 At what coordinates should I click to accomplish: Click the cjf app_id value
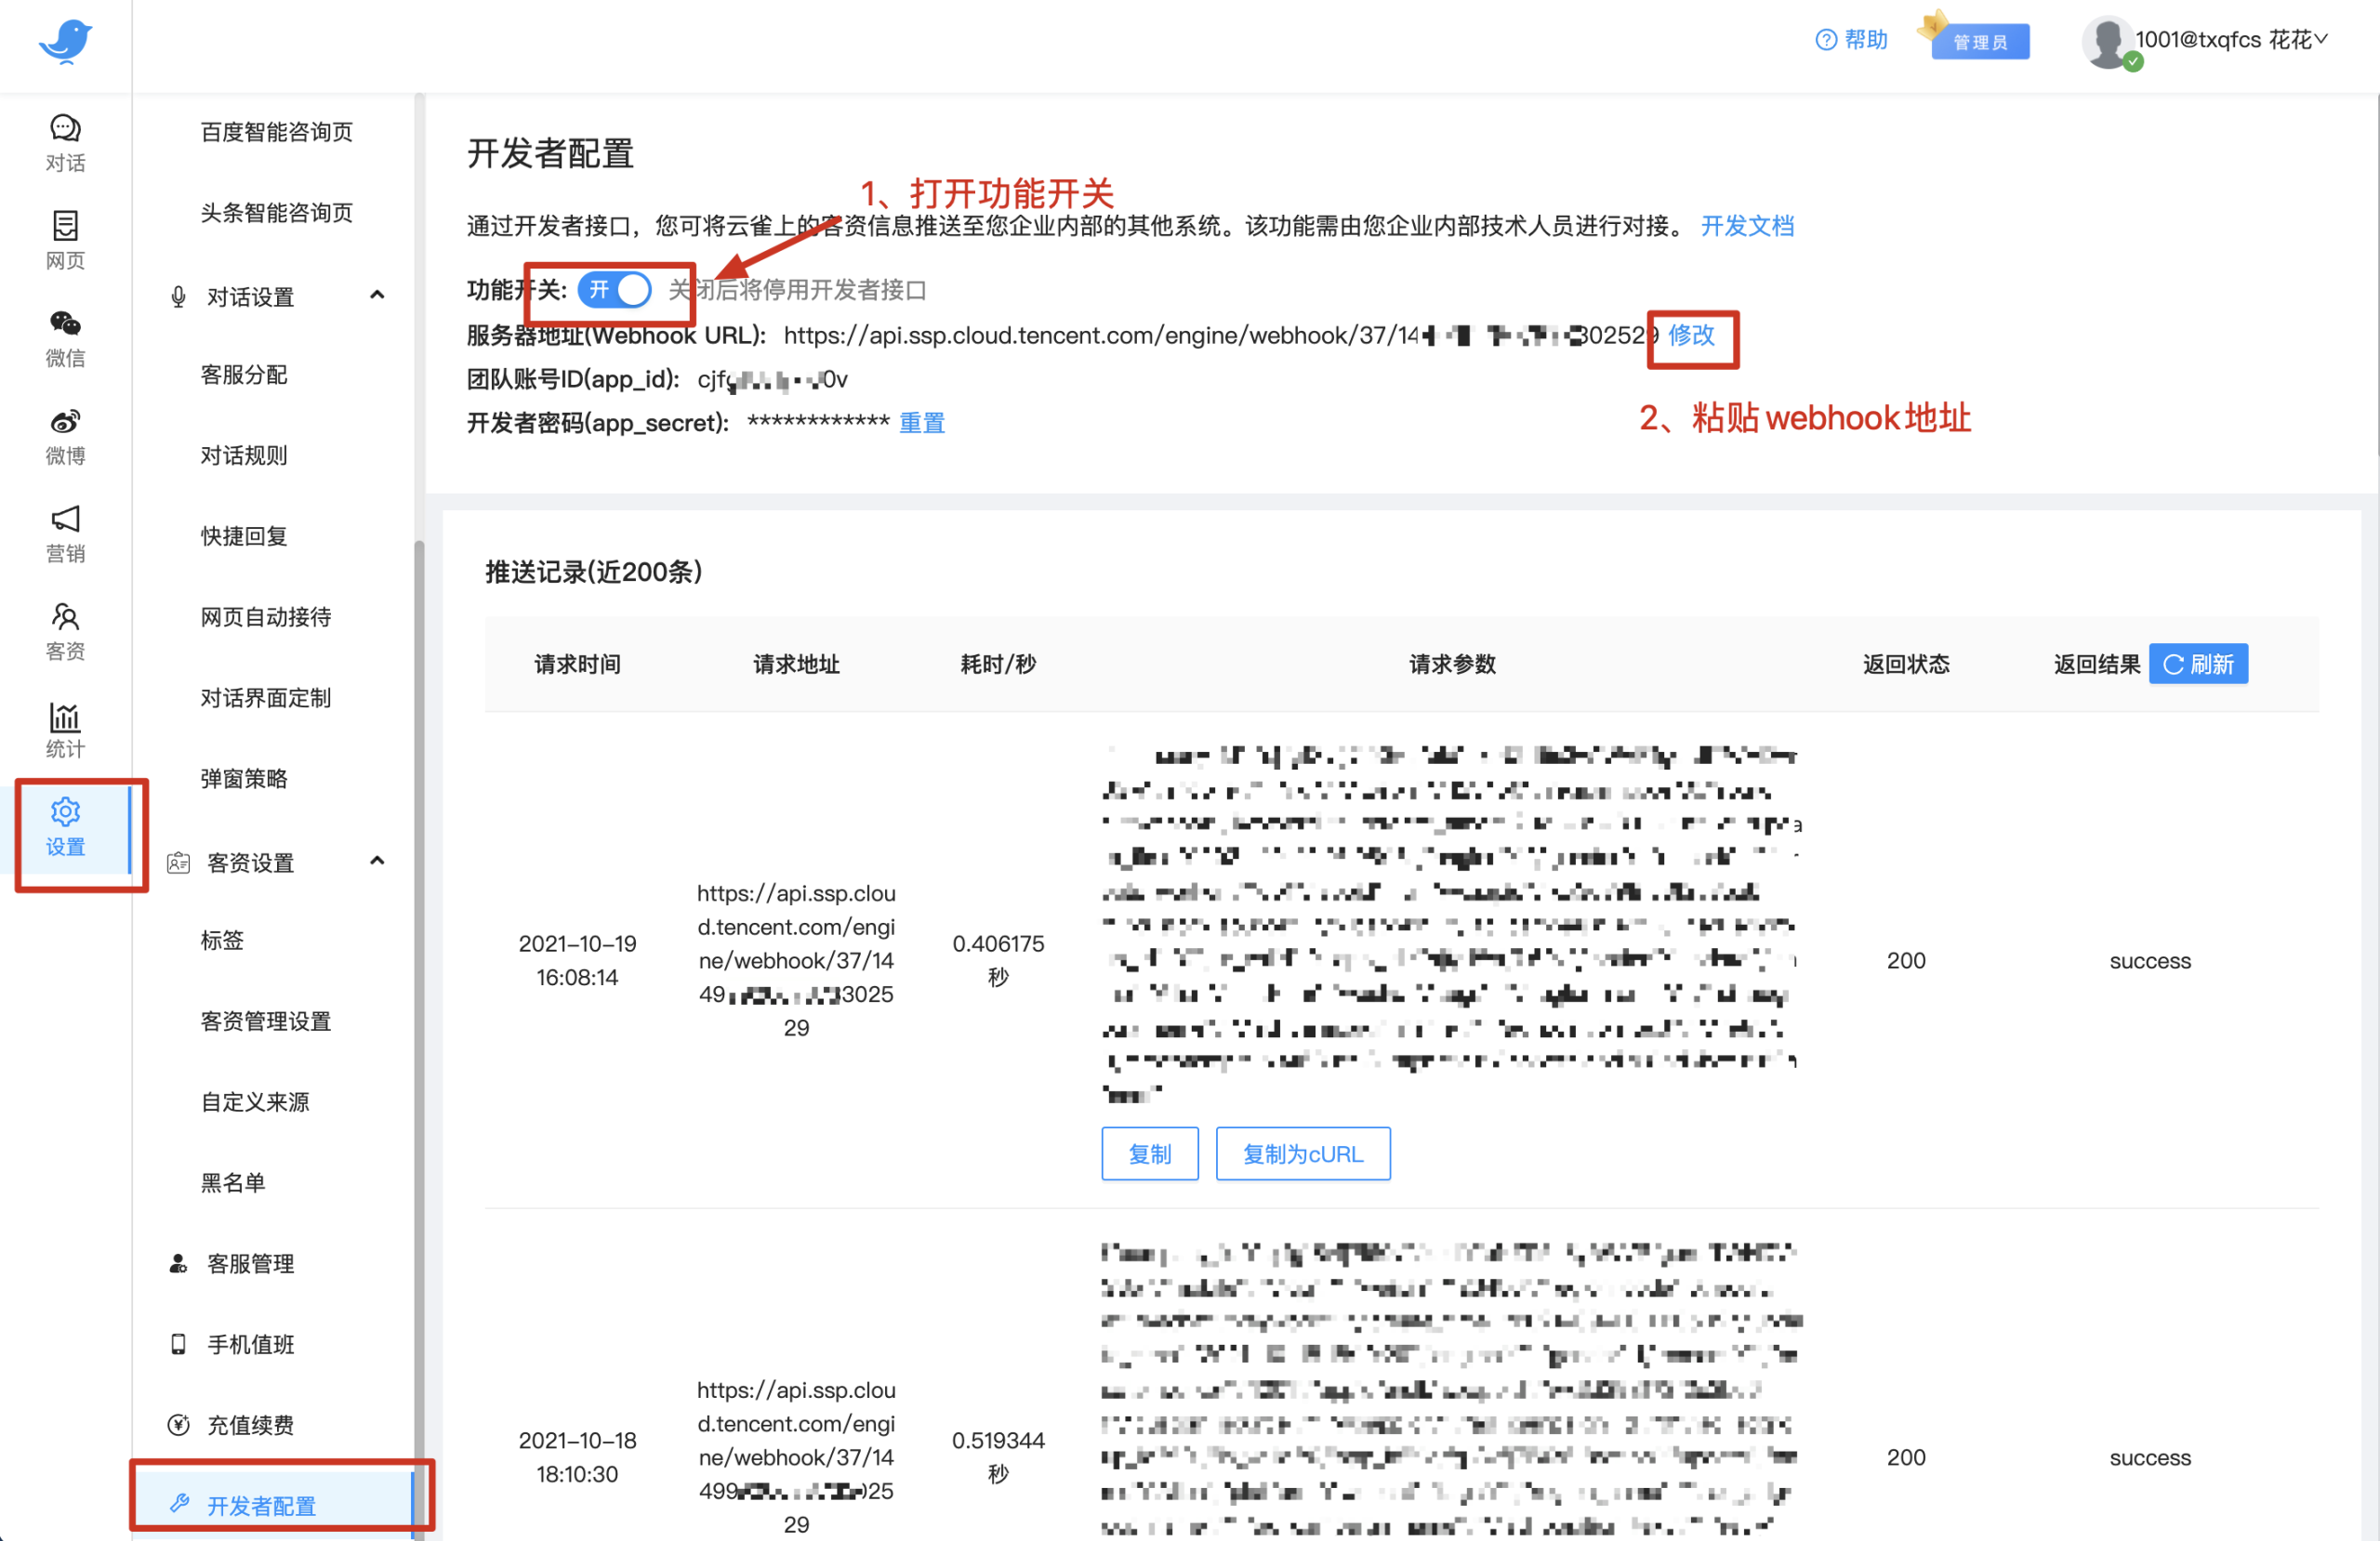coord(772,380)
